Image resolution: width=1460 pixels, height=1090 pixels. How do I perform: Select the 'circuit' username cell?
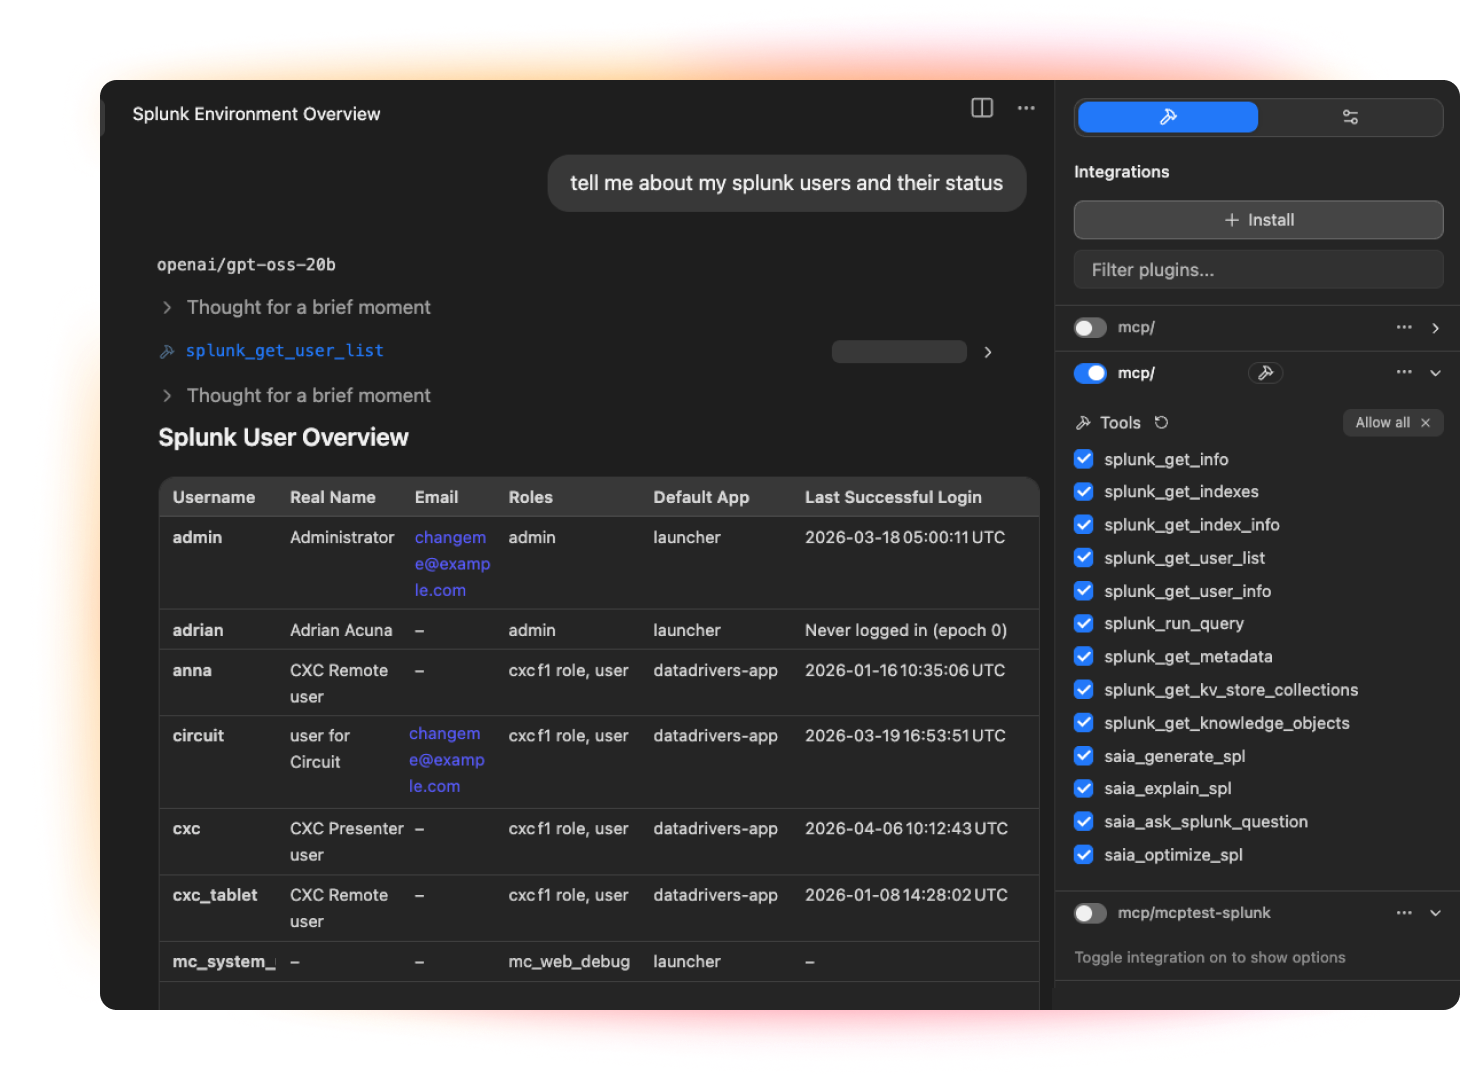[198, 735]
